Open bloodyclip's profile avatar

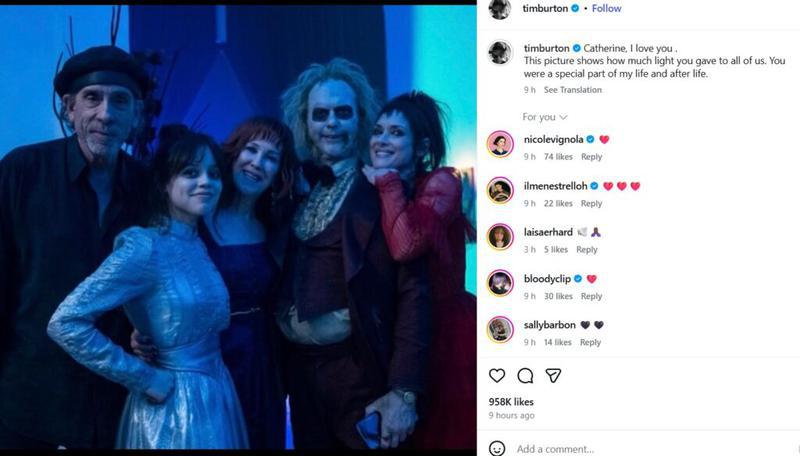[500, 283]
